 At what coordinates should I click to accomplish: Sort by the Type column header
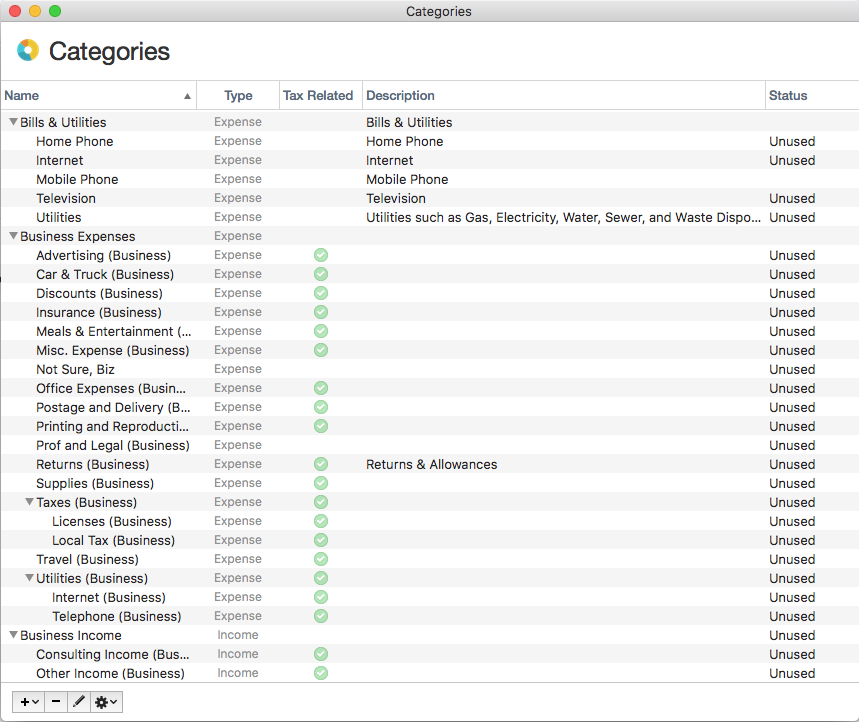[x=238, y=96]
